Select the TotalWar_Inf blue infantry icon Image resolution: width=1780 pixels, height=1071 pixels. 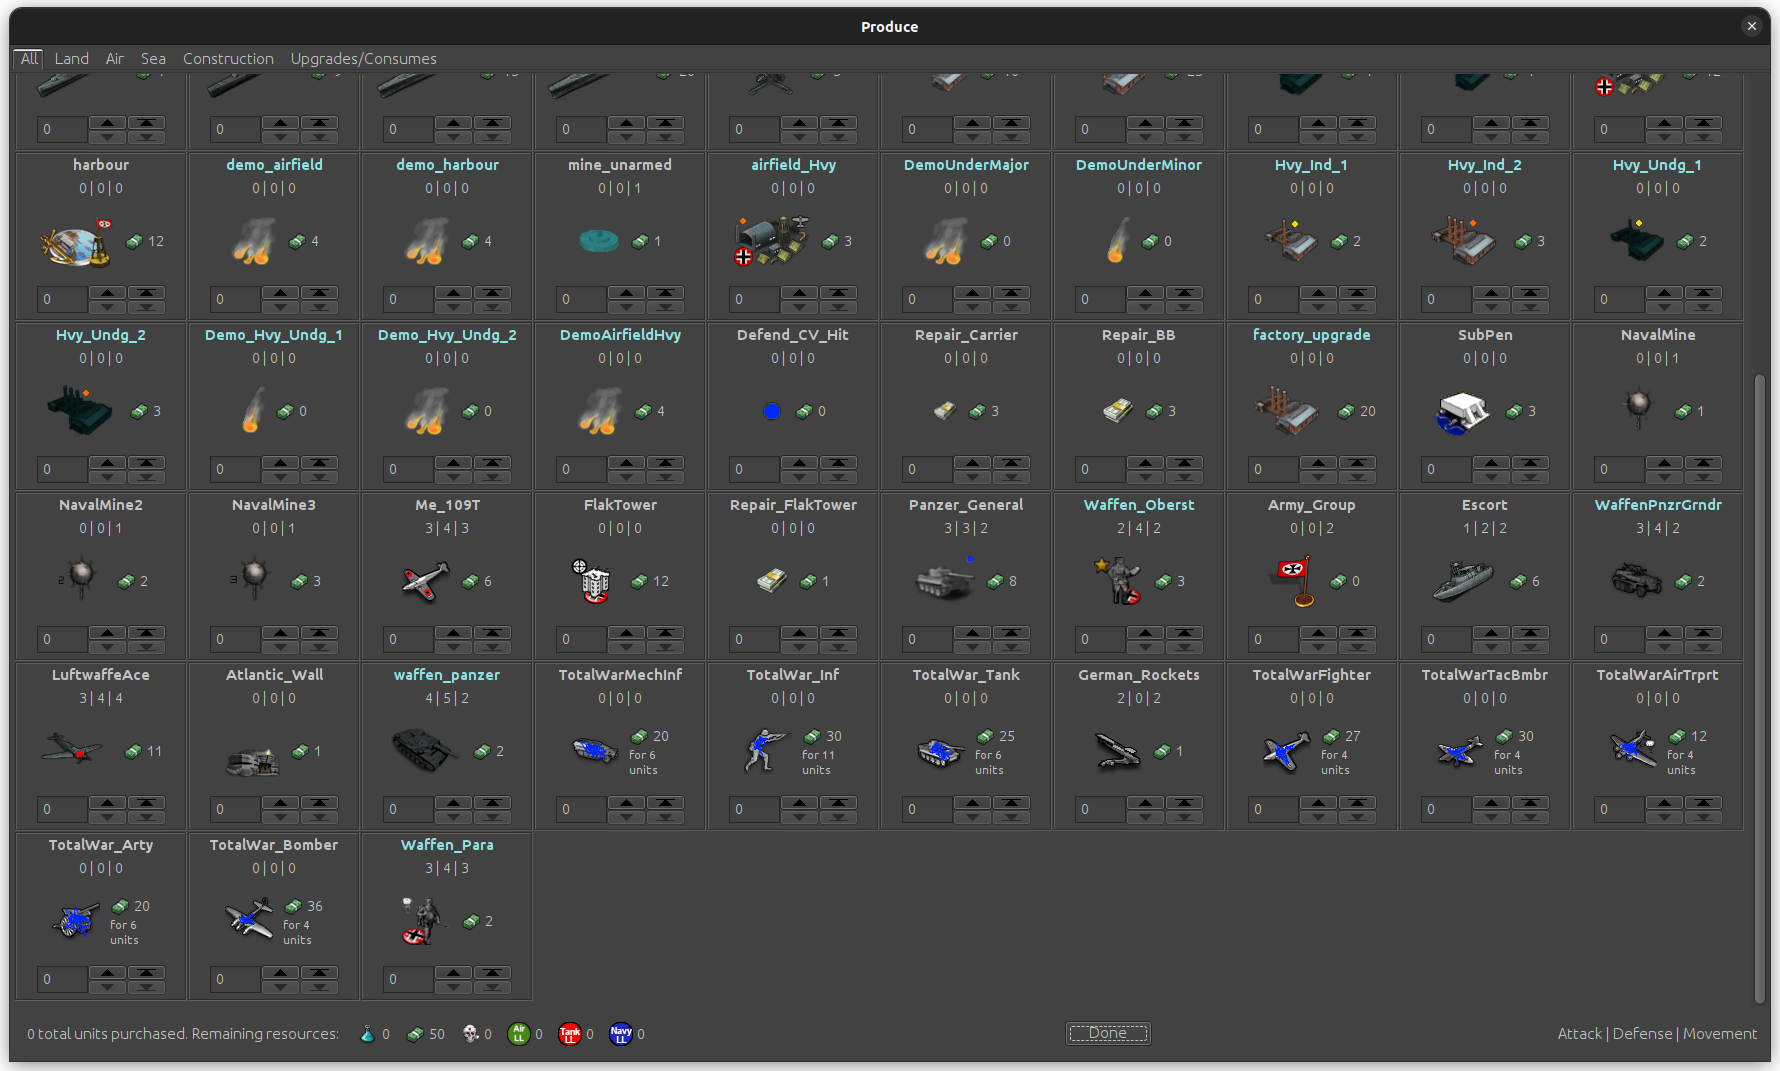pos(765,750)
